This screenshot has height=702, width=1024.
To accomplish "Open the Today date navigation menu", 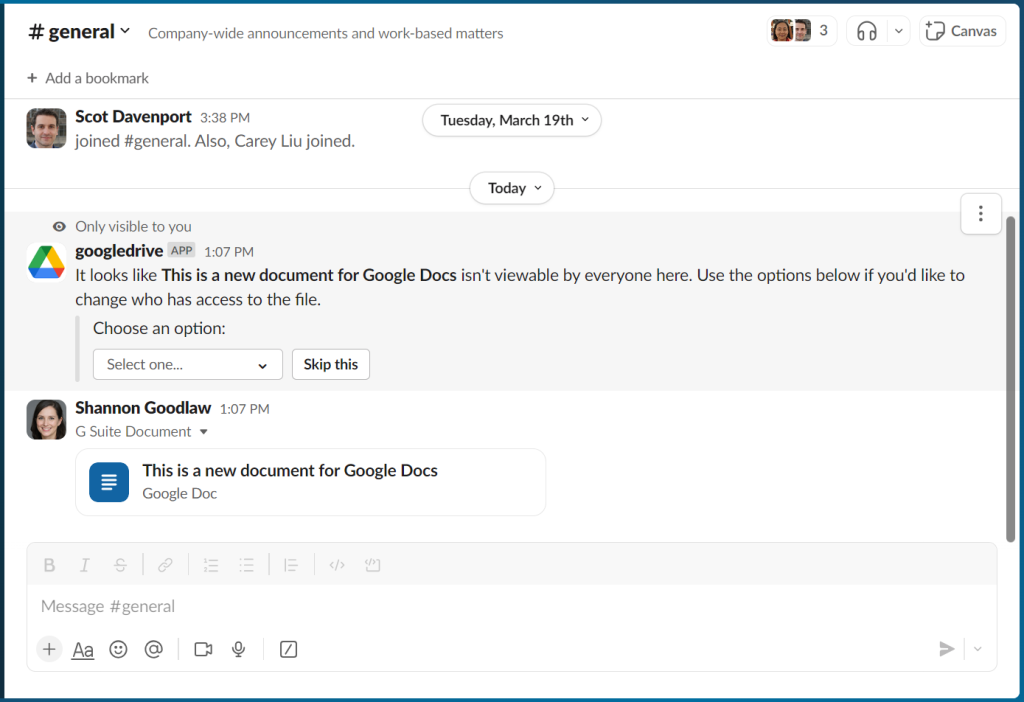I will click(x=511, y=188).
